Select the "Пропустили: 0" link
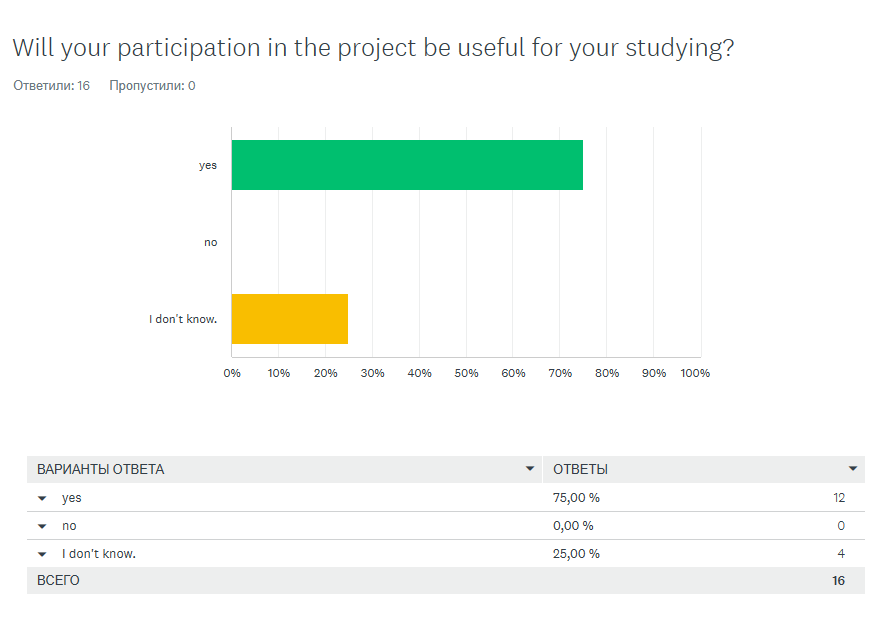Viewport: 895px width, 619px height. [150, 86]
